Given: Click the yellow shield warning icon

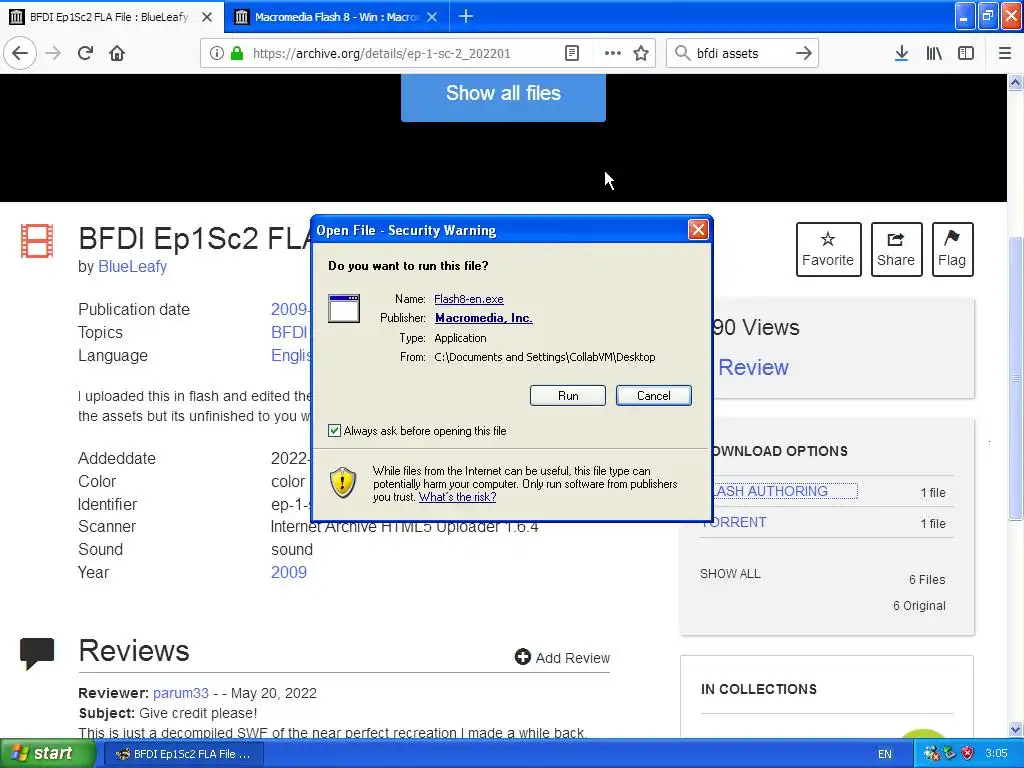Looking at the screenshot, I should point(343,483).
